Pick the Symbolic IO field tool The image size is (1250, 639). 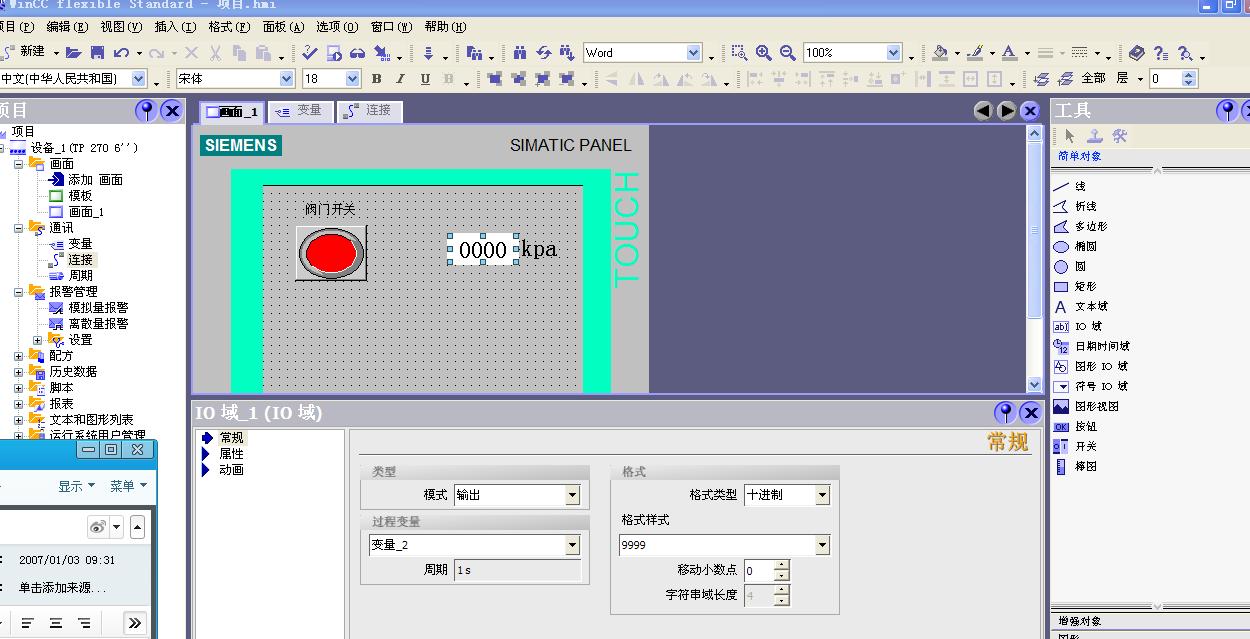click(x=1090, y=386)
